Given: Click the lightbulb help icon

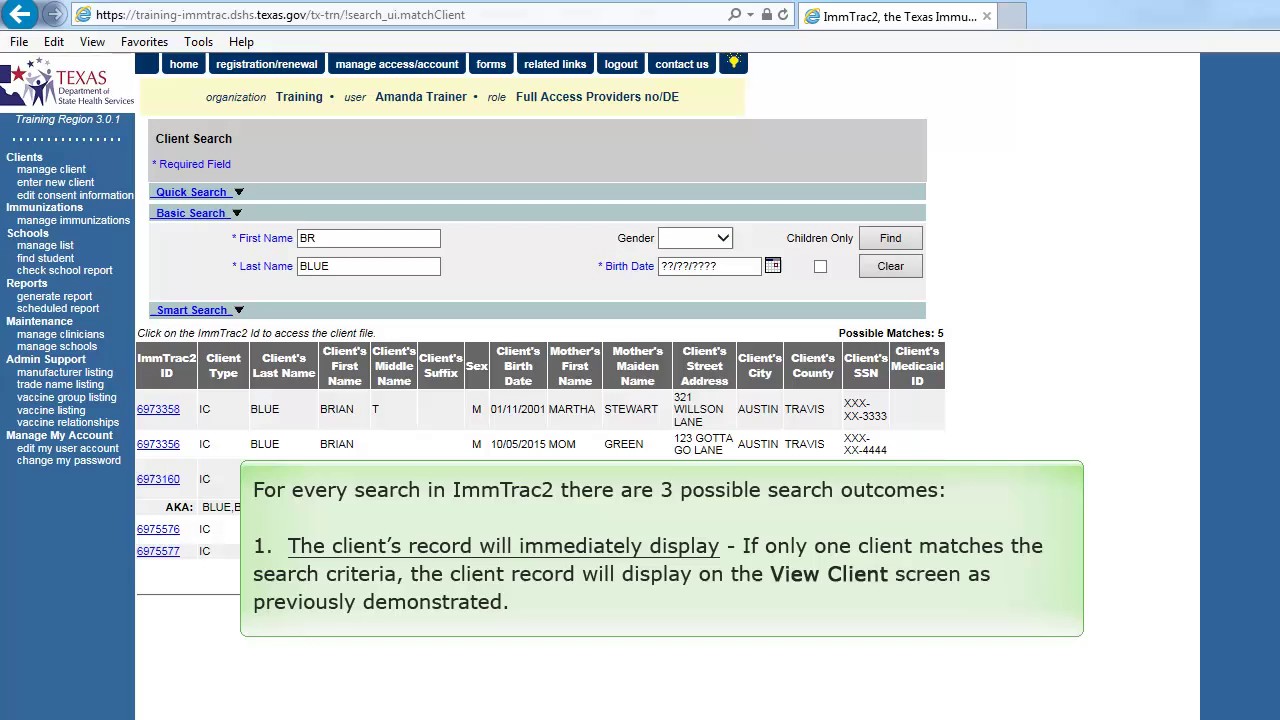Looking at the screenshot, I should [733, 63].
